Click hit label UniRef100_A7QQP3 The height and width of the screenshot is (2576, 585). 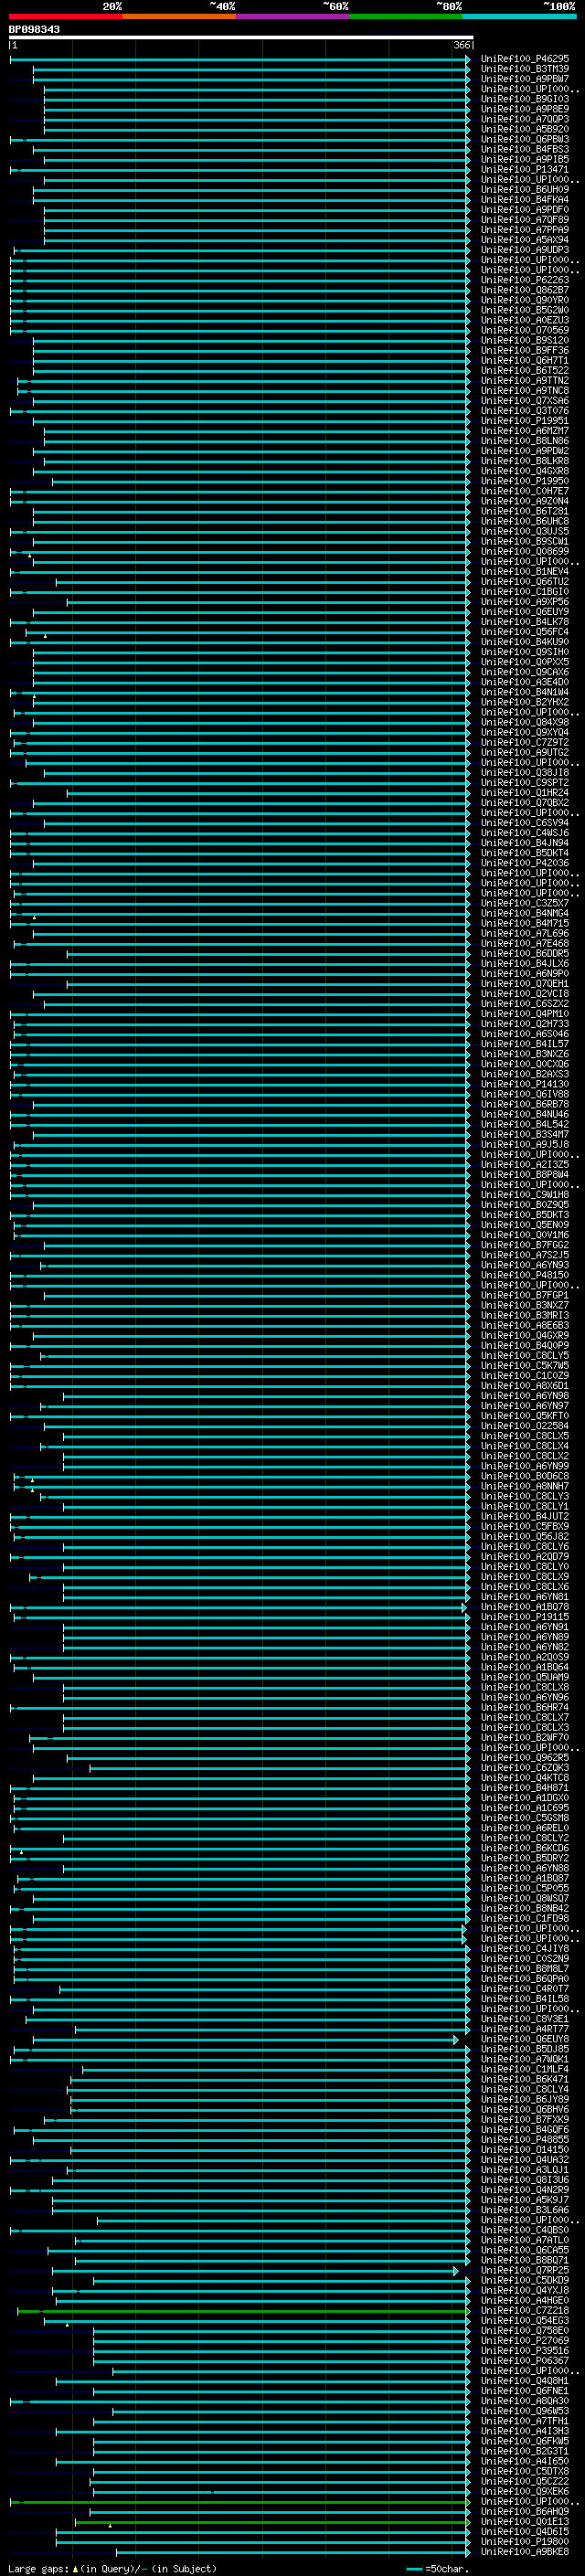click(x=524, y=119)
